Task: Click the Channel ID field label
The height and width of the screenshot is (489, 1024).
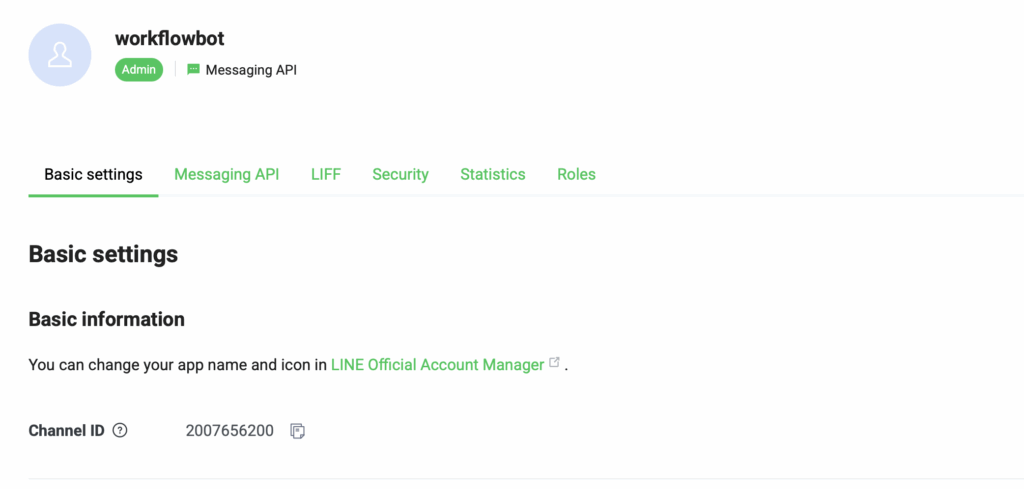Action: 67,431
